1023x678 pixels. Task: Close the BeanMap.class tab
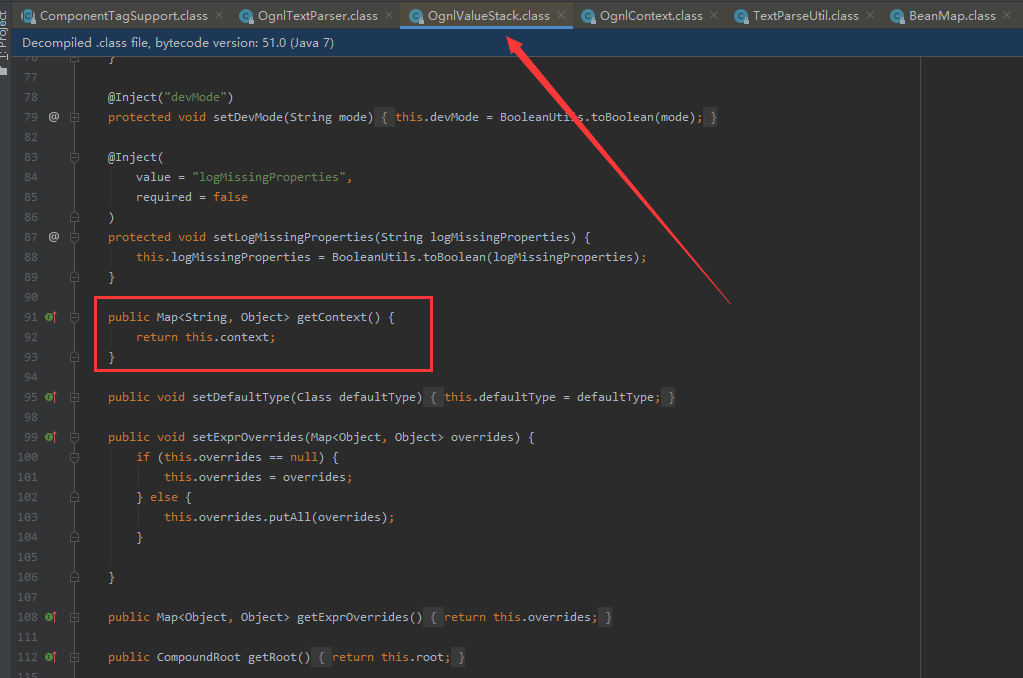tap(1007, 15)
